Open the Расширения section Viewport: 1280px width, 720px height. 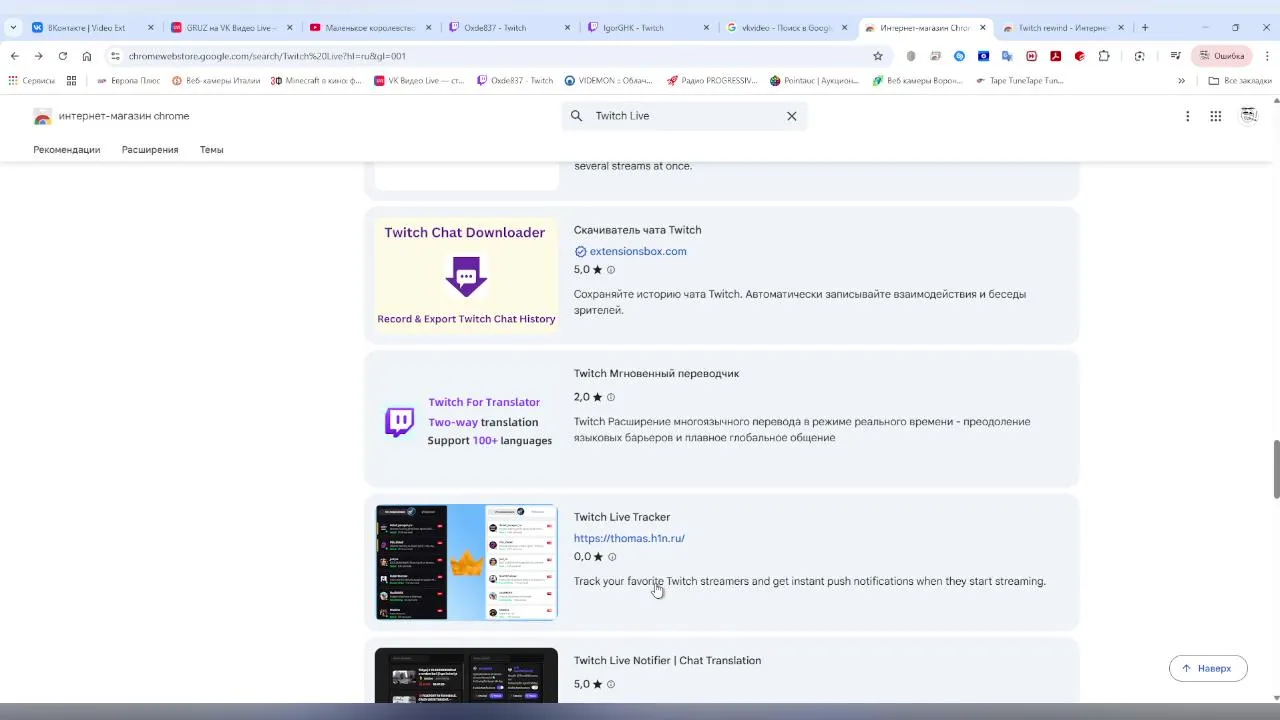150,150
